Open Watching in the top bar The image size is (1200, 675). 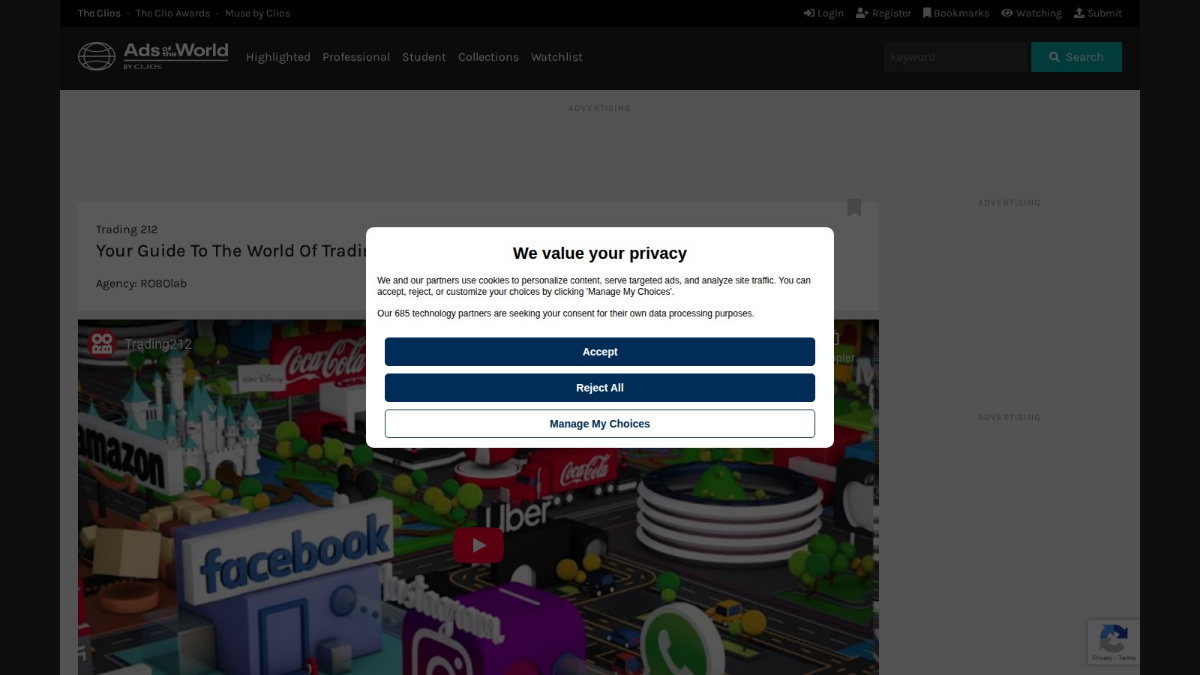click(x=1032, y=13)
